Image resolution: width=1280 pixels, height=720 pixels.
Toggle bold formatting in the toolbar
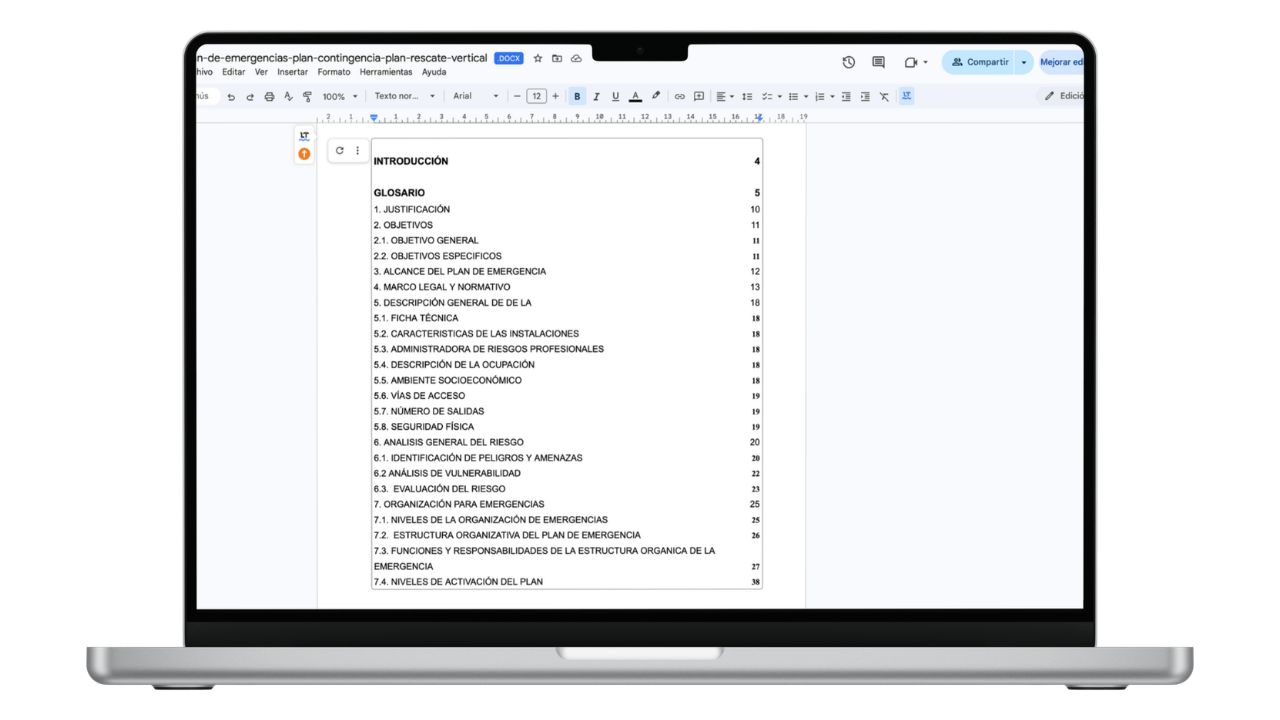[x=577, y=97]
